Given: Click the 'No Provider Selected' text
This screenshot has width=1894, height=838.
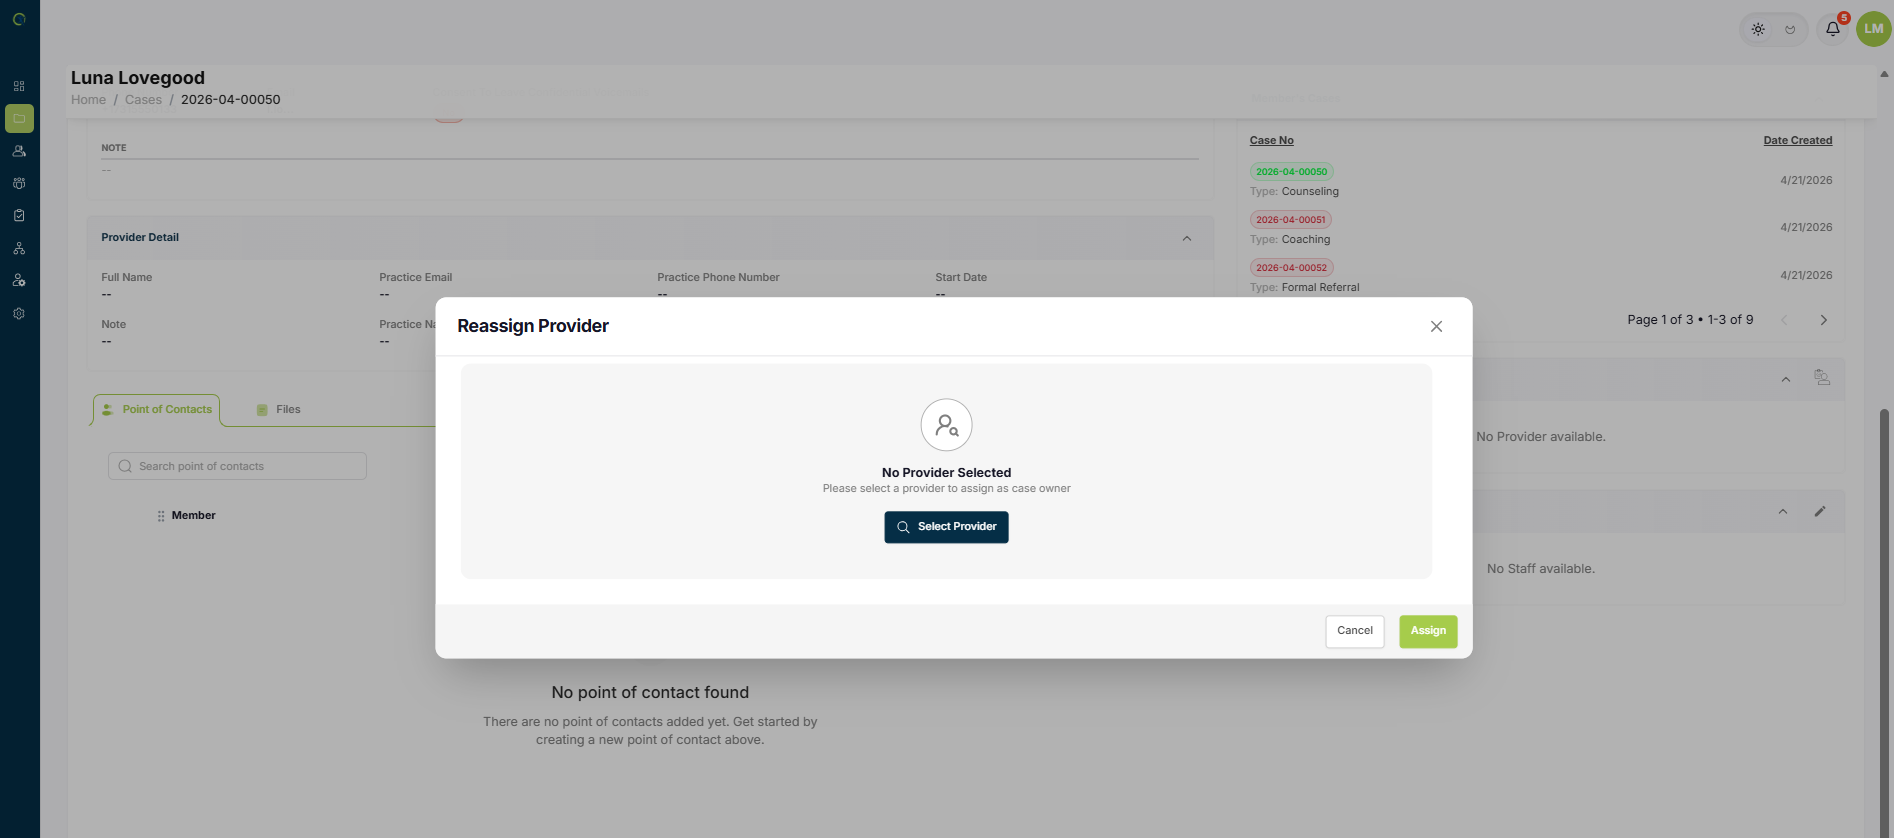Looking at the screenshot, I should pyautogui.click(x=946, y=472).
